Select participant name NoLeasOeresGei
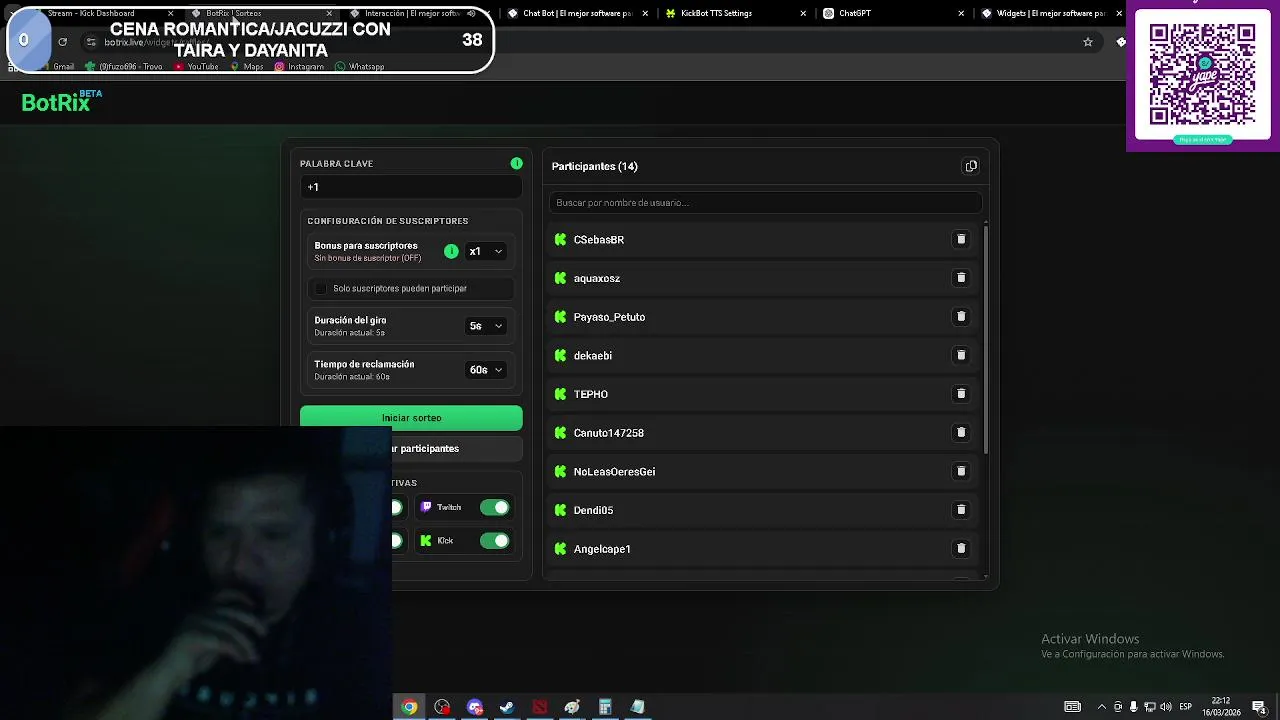 pyautogui.click(x=614, y=472)
